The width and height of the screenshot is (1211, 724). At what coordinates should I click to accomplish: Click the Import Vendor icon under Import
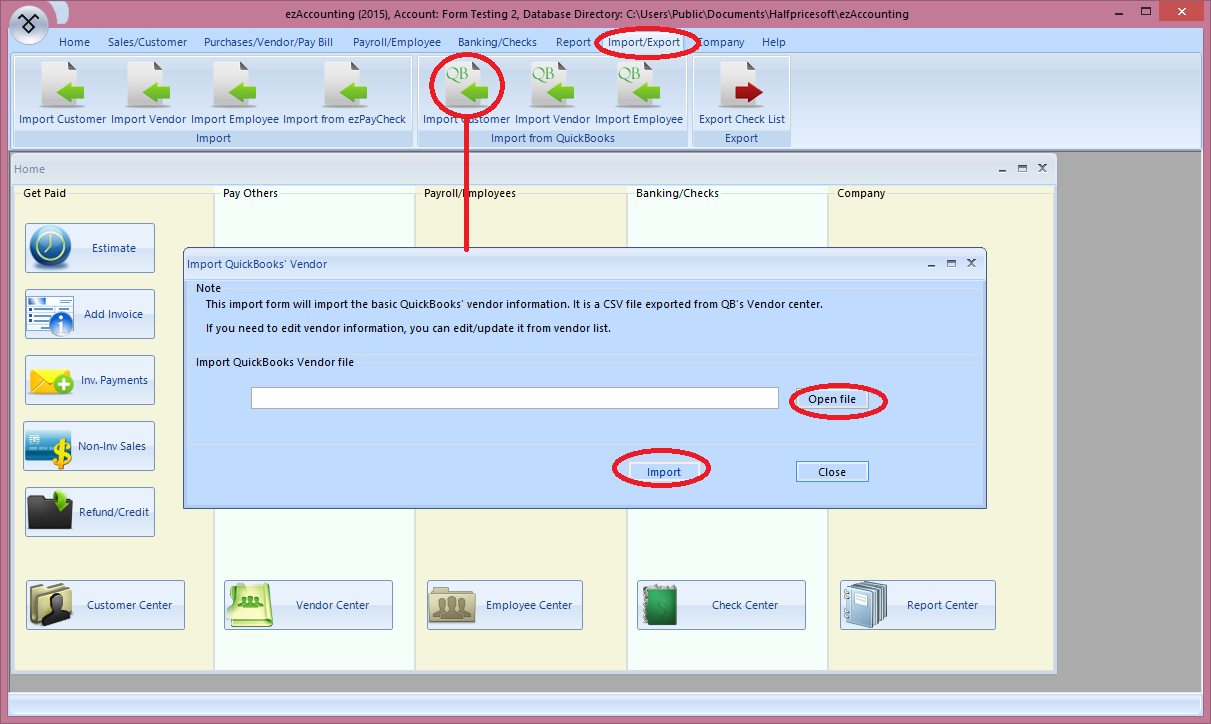[x=148, y=92]
